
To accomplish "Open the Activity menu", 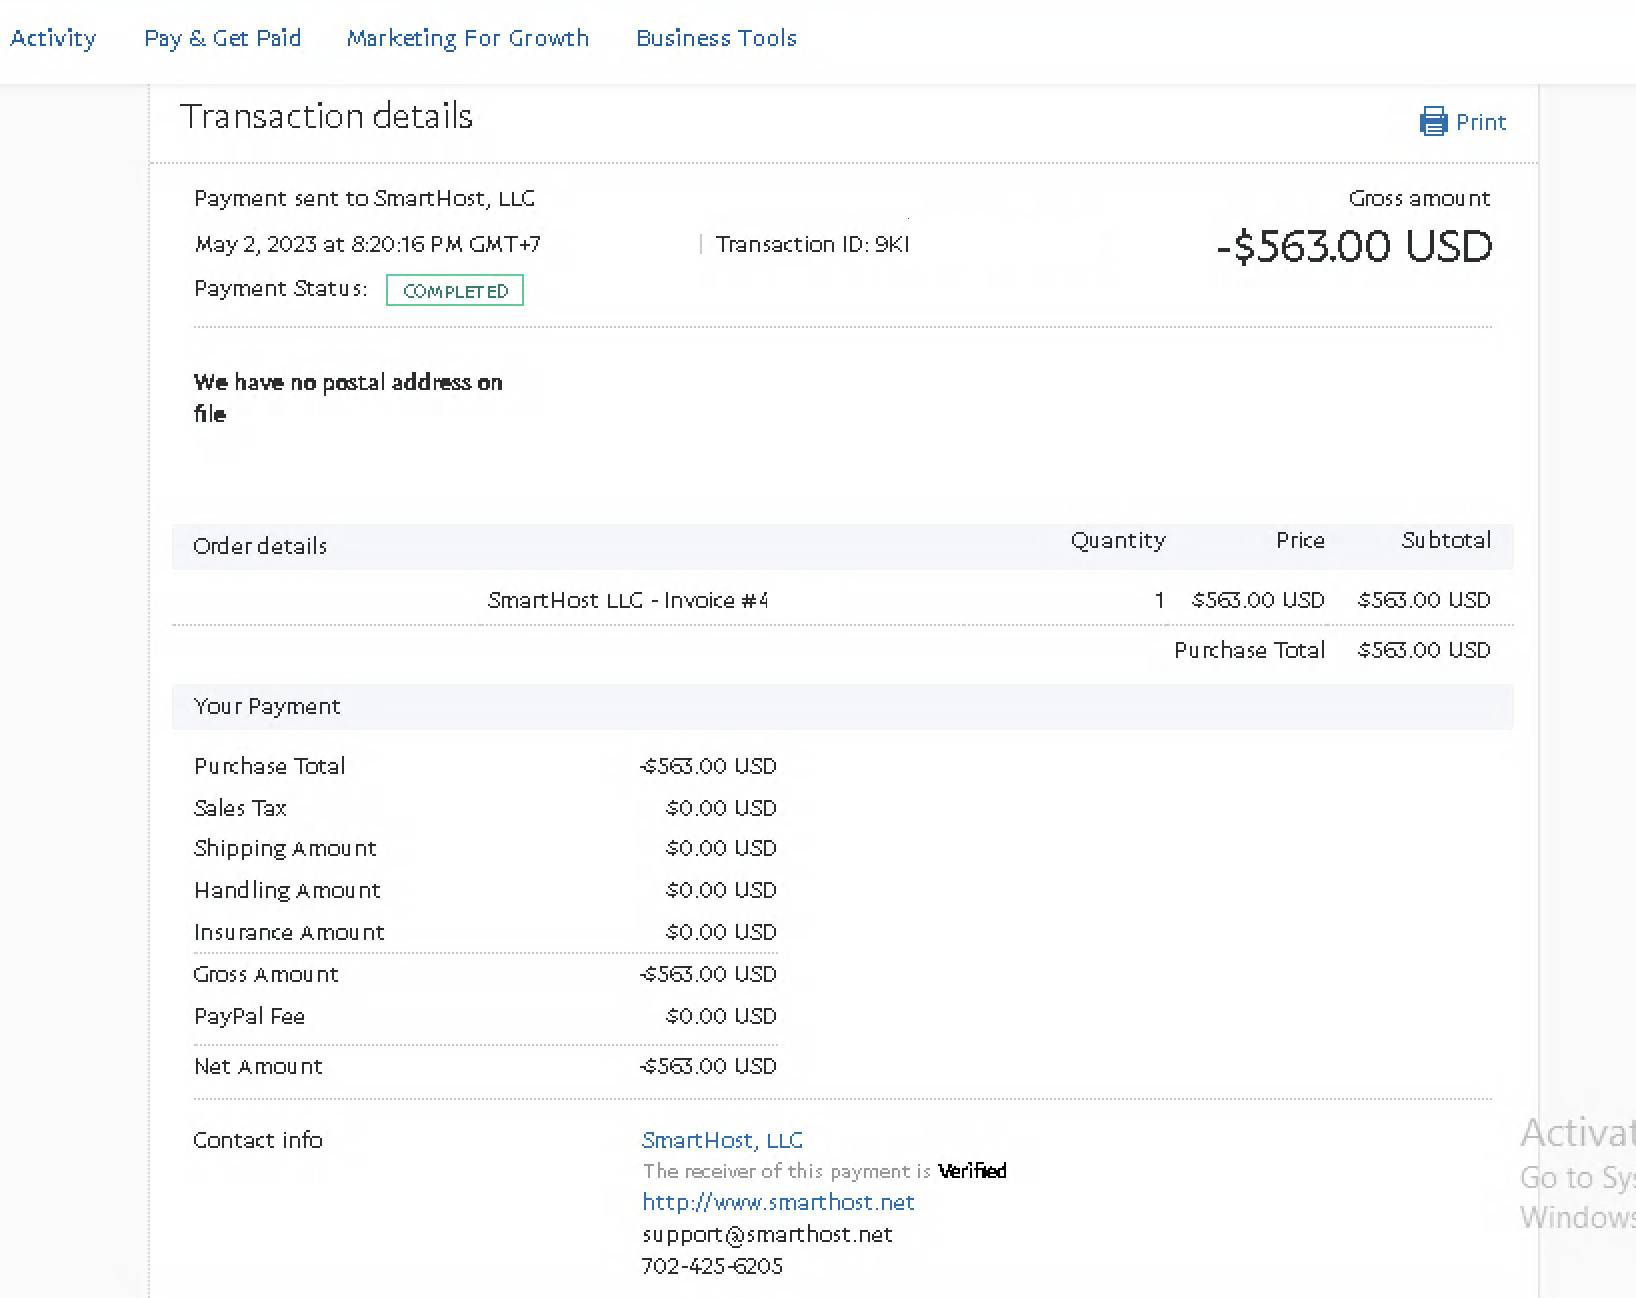I will [x=53, y=38].
